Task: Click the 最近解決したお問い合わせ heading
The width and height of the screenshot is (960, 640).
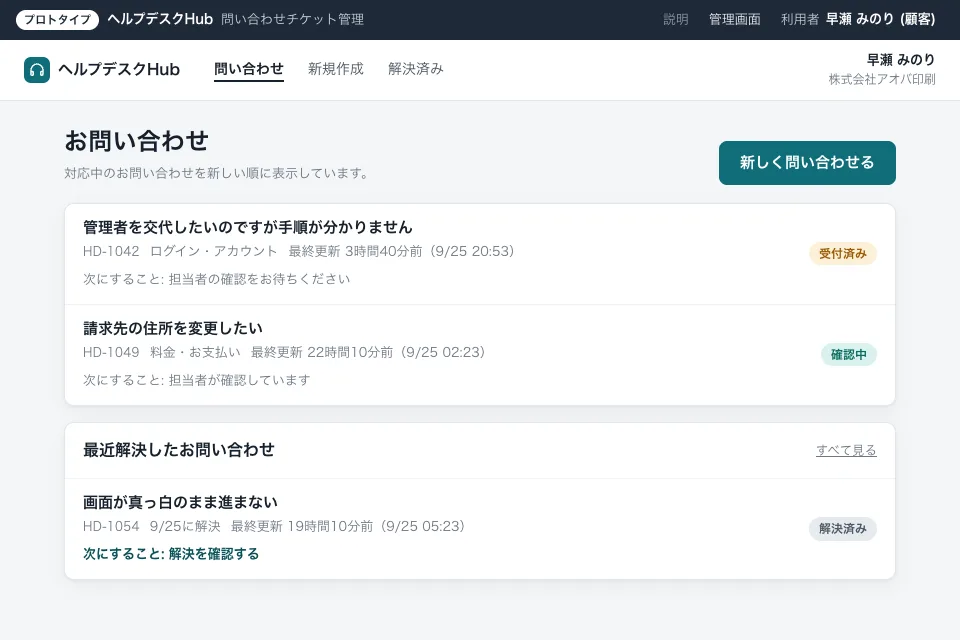Action: (x=179, y=450)
